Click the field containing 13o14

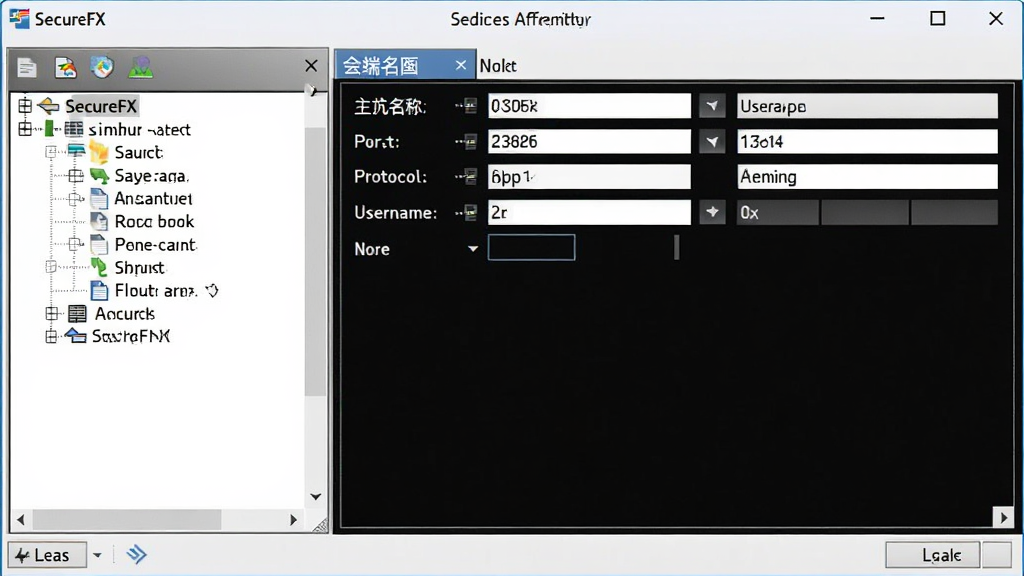867,141
